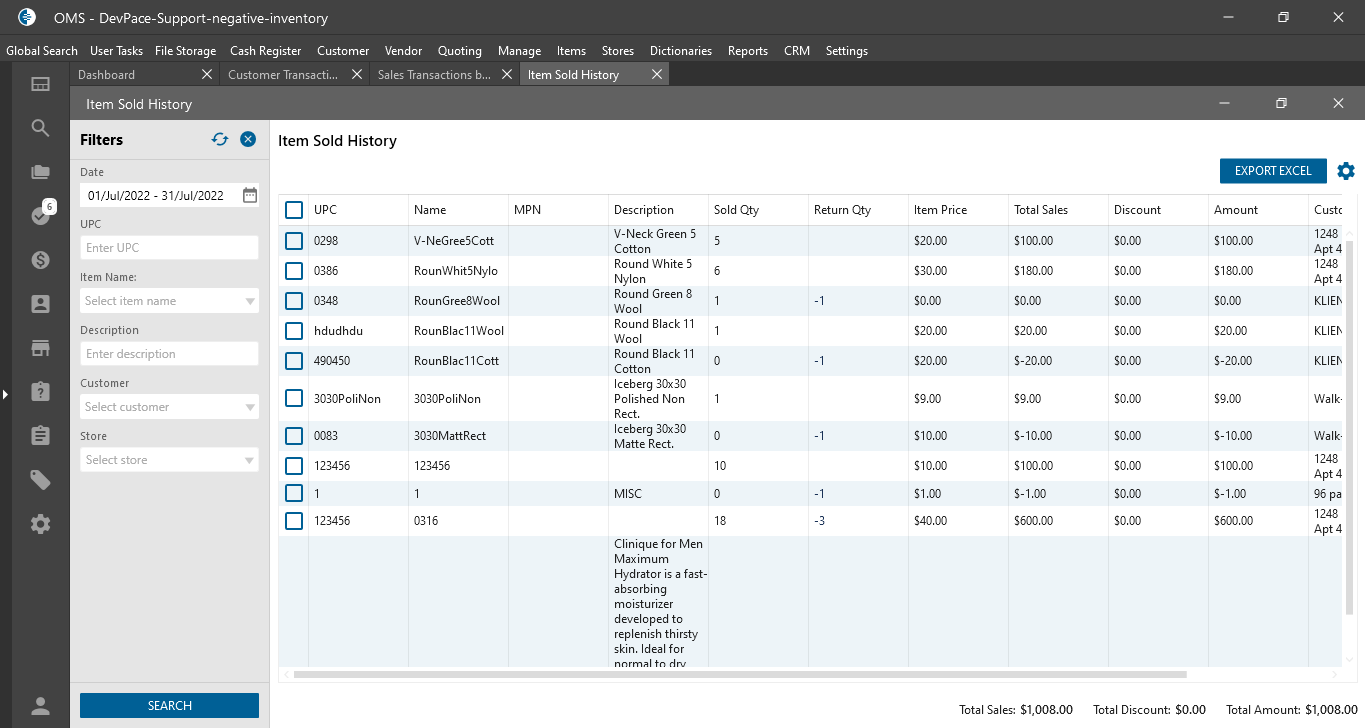Click the refresh filters icon
Viewport: 1365px width, 728px height.
220,140
